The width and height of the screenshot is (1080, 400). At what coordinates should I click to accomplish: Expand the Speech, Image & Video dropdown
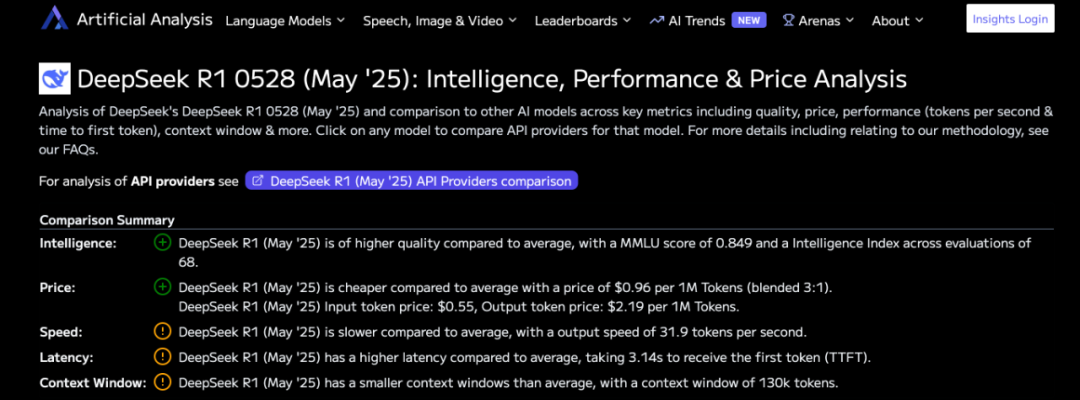[440, 21]
